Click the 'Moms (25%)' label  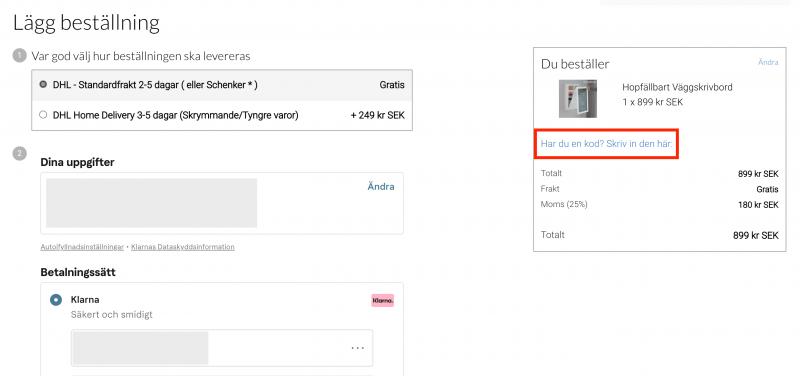click(x=564, y=205)
